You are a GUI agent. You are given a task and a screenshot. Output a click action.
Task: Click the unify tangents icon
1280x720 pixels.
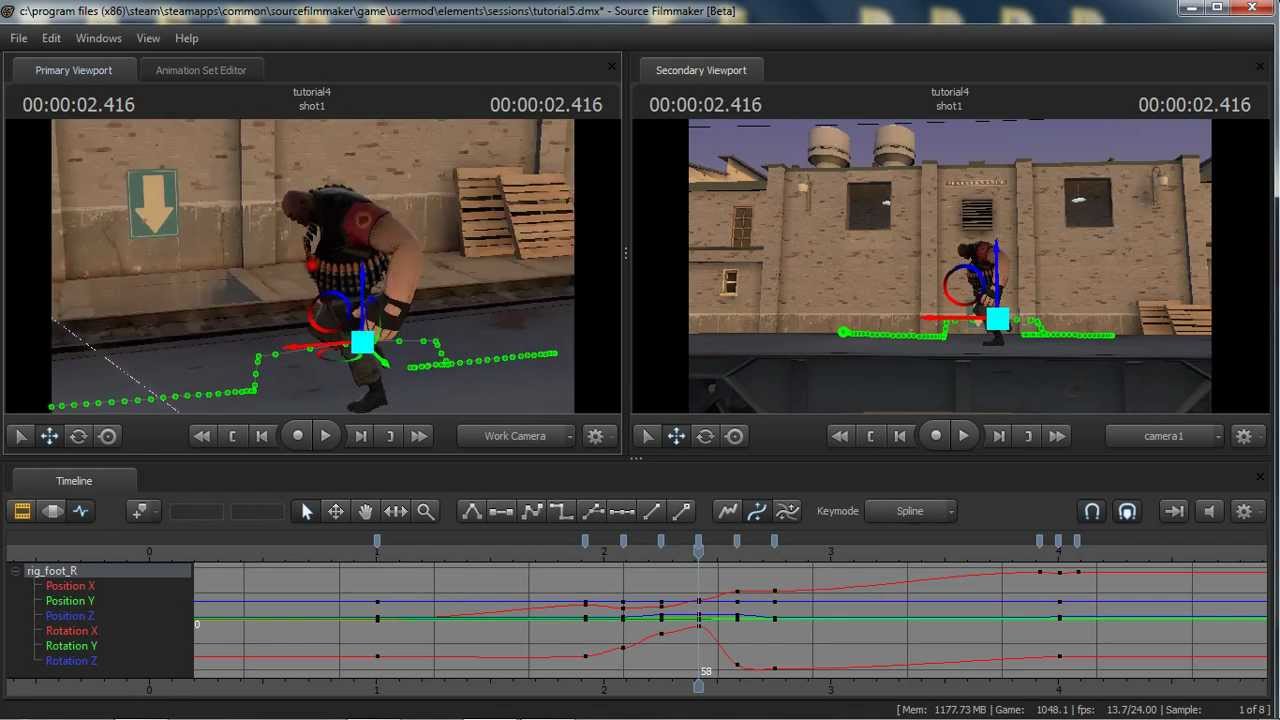(592, 511)
